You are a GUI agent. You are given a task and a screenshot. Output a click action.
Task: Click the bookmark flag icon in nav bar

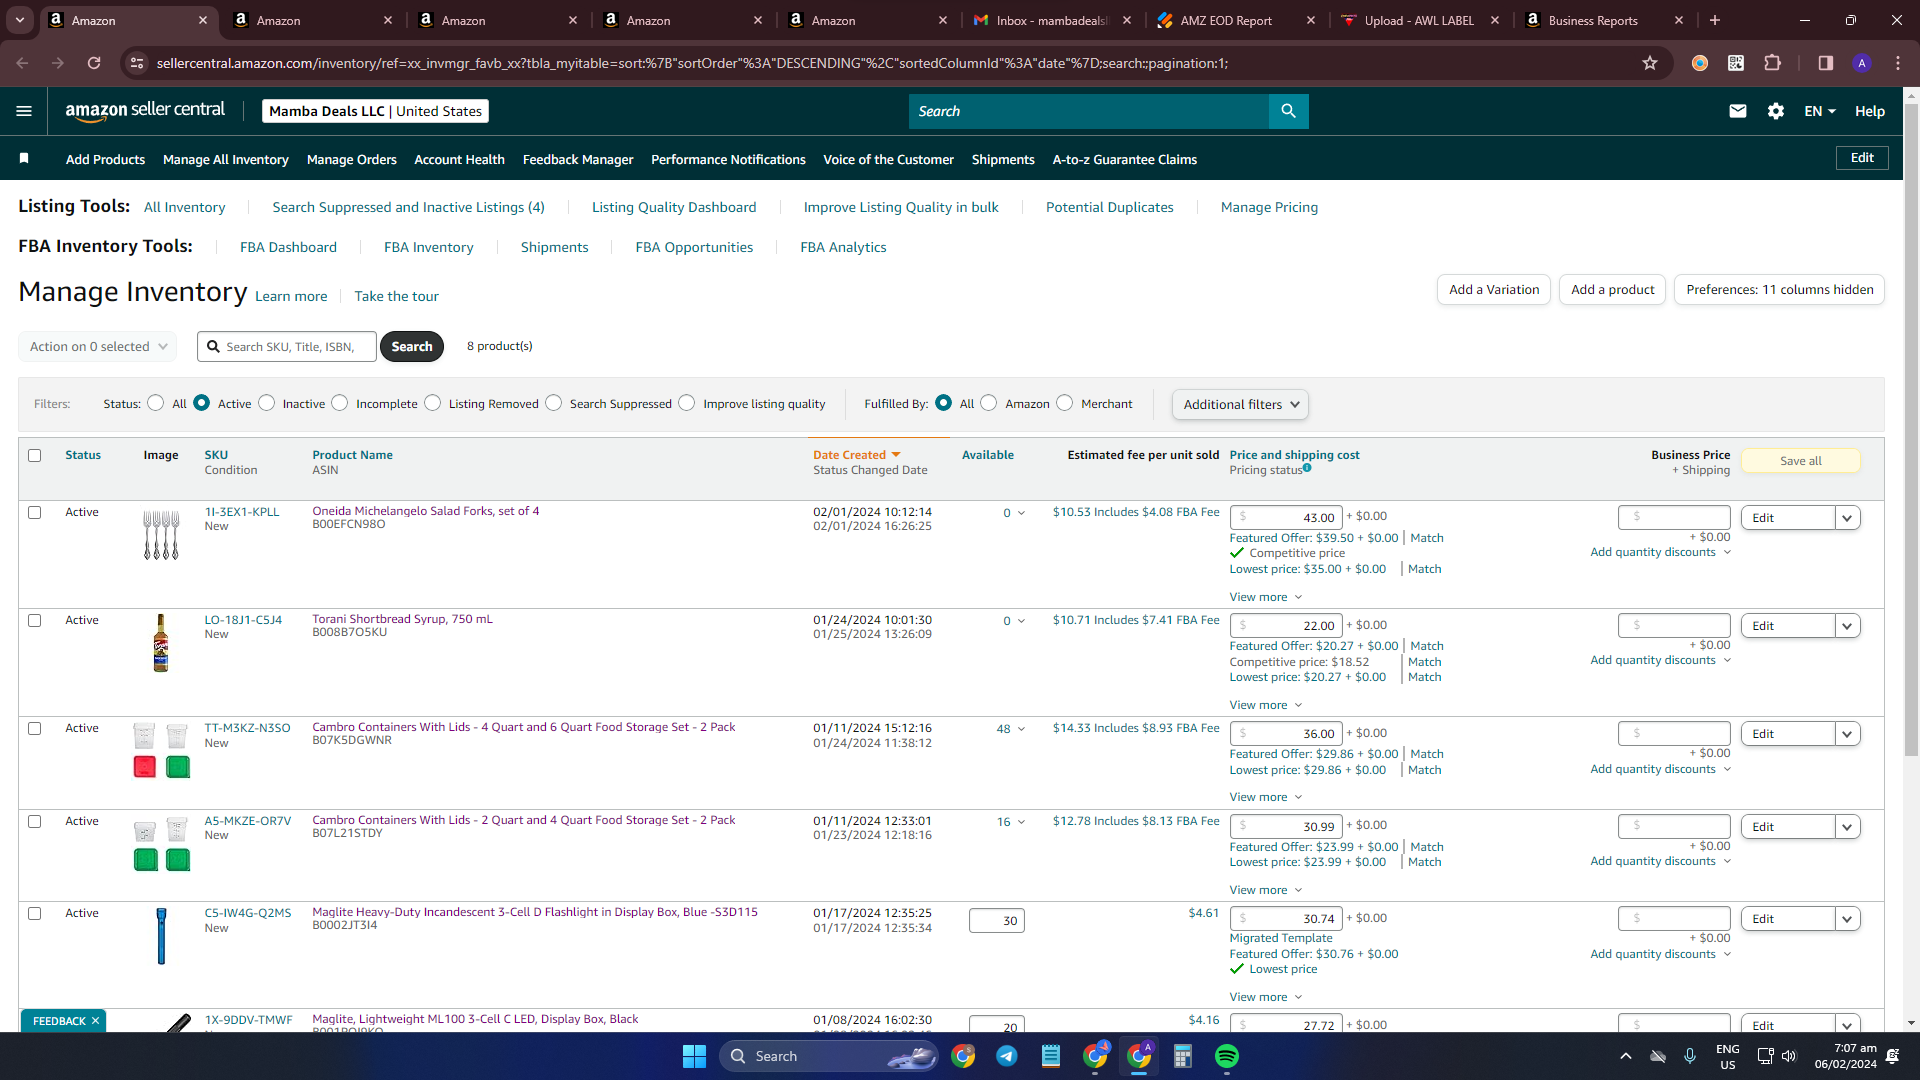pos(24,158)
